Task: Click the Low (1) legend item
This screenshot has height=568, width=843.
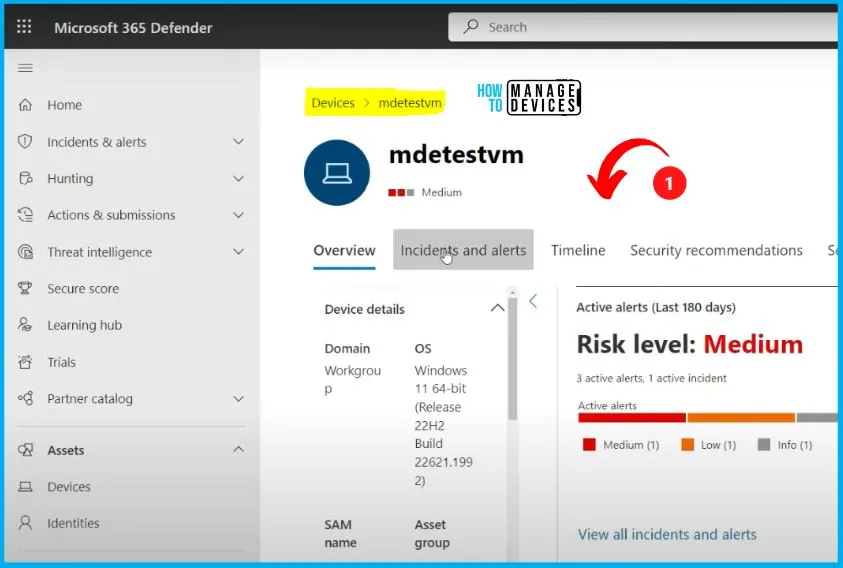Action: pyautogui.click(x=709, y=445)
